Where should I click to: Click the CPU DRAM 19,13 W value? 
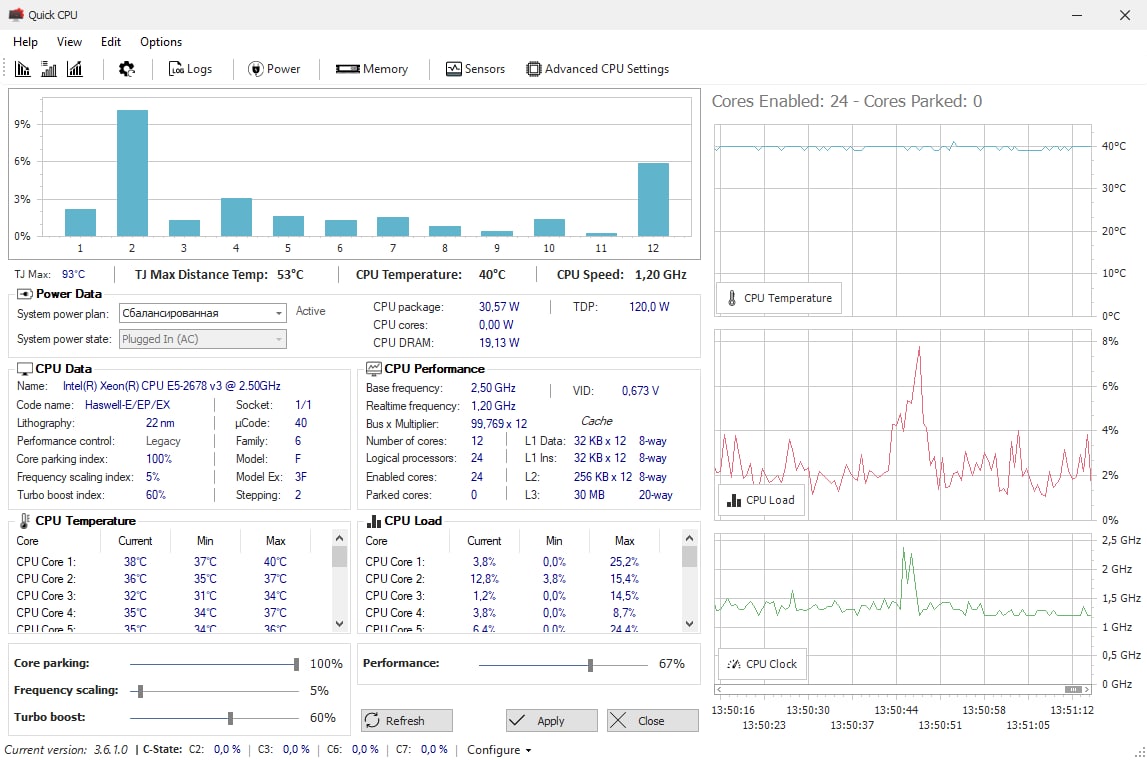tap(500, 343)
